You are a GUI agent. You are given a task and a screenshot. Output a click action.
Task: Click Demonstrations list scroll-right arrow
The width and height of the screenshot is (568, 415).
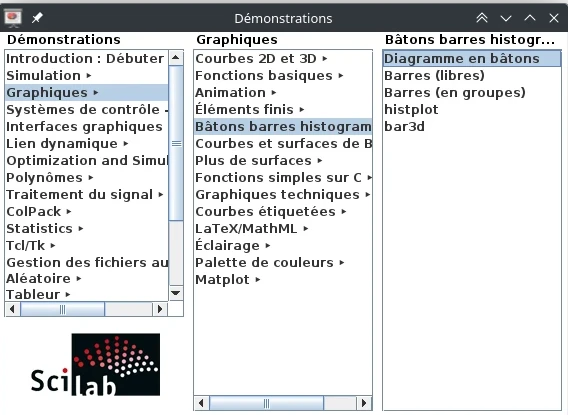(160, 309)
